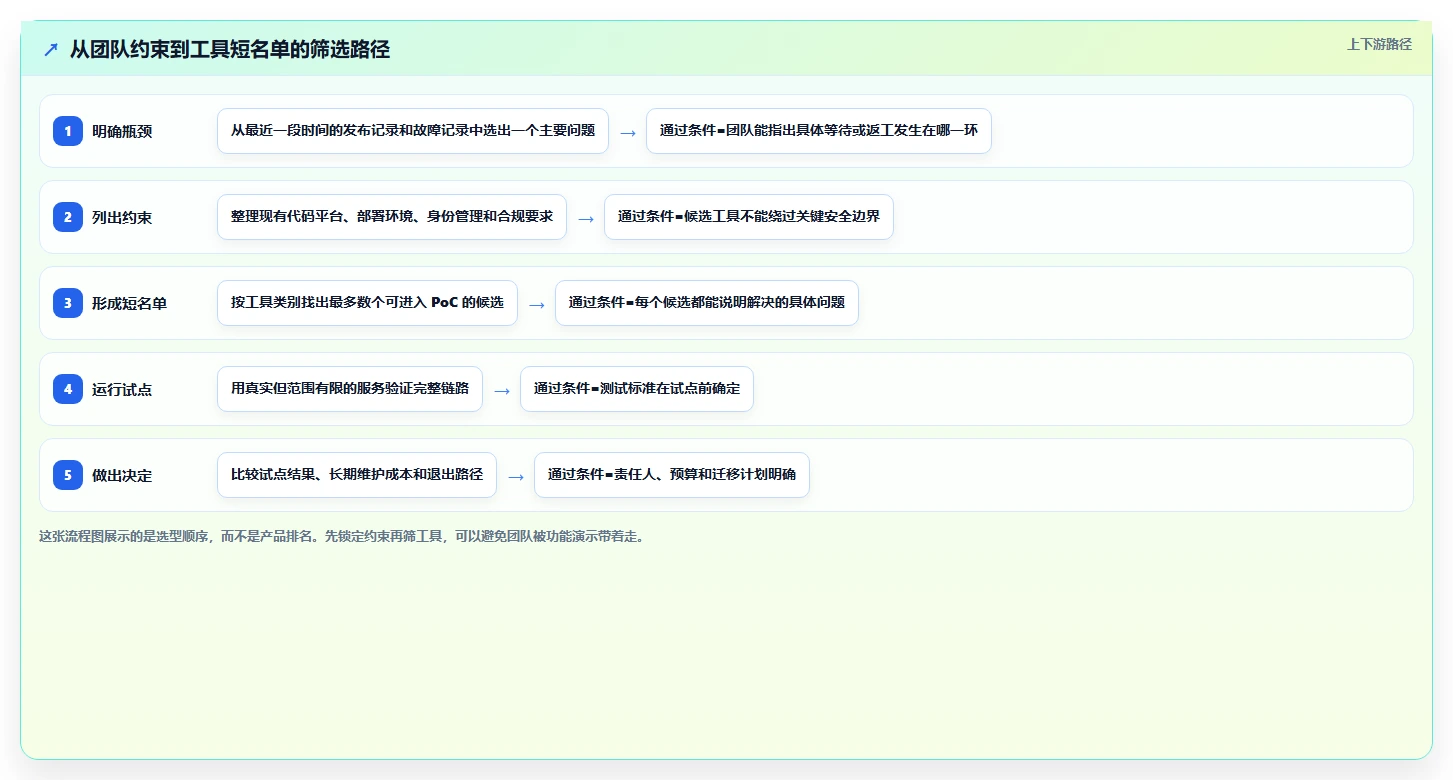The width and height of the screenshot is (1453, 780).
Task: Click the box 从最近一段时间的发布记录和故障记录中选出一个主要问题
Action: point(413,131)
